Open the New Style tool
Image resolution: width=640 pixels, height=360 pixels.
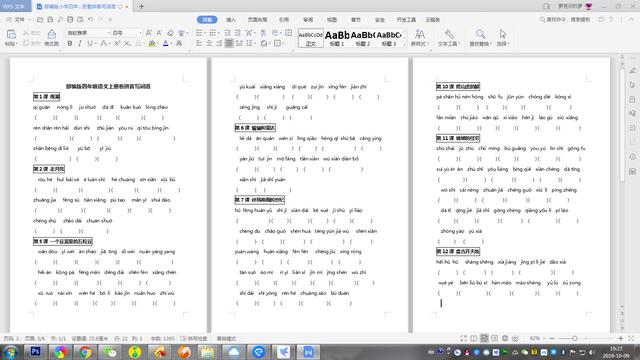click(419, 37)
